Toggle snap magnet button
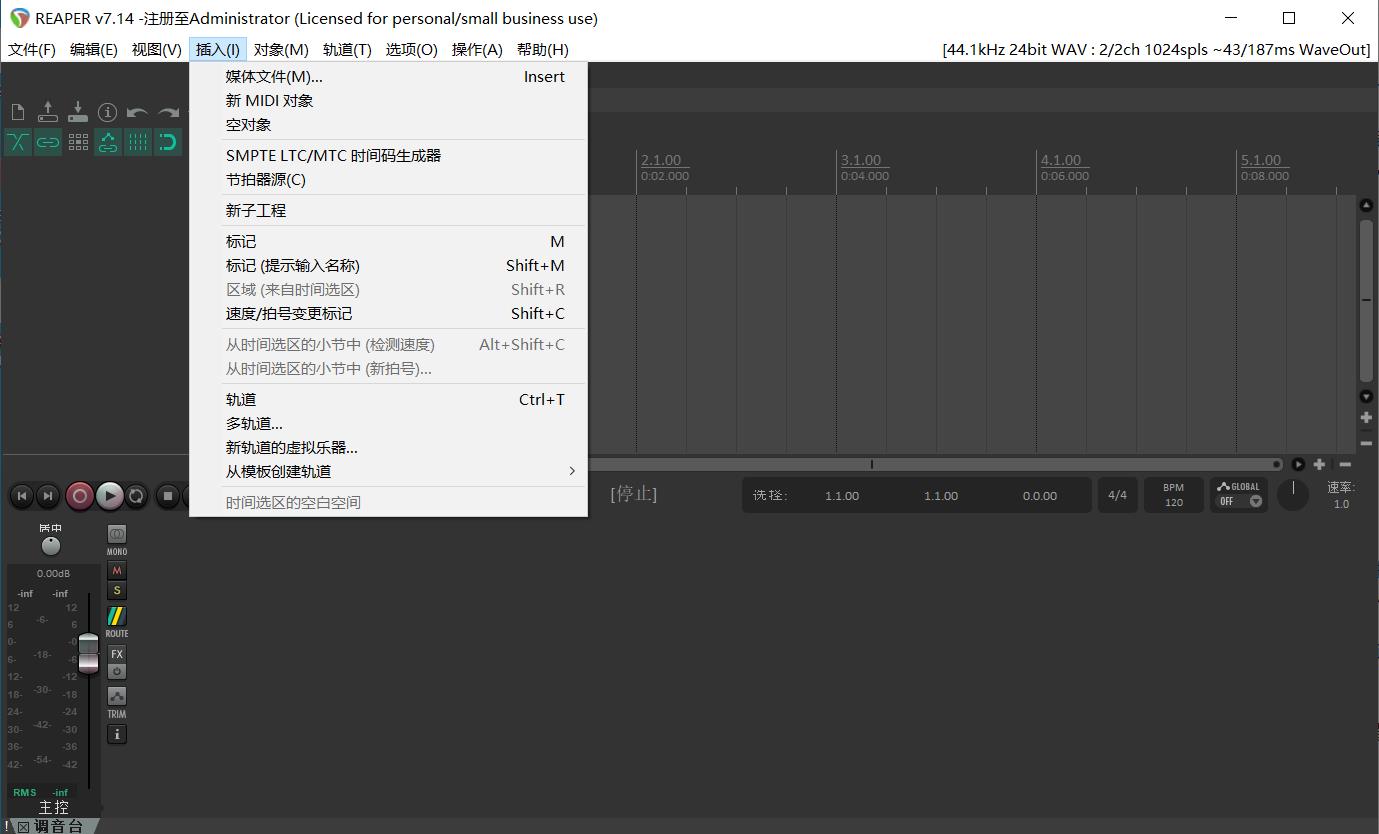This screenshot has height=834, width=1379. [168, 142]
